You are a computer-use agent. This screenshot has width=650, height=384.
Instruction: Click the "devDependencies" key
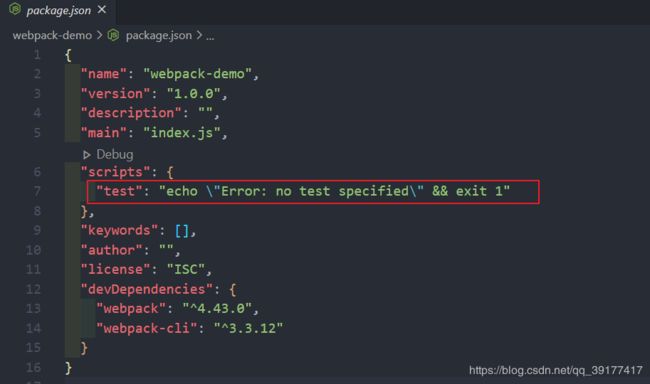(x=147, y=289)
